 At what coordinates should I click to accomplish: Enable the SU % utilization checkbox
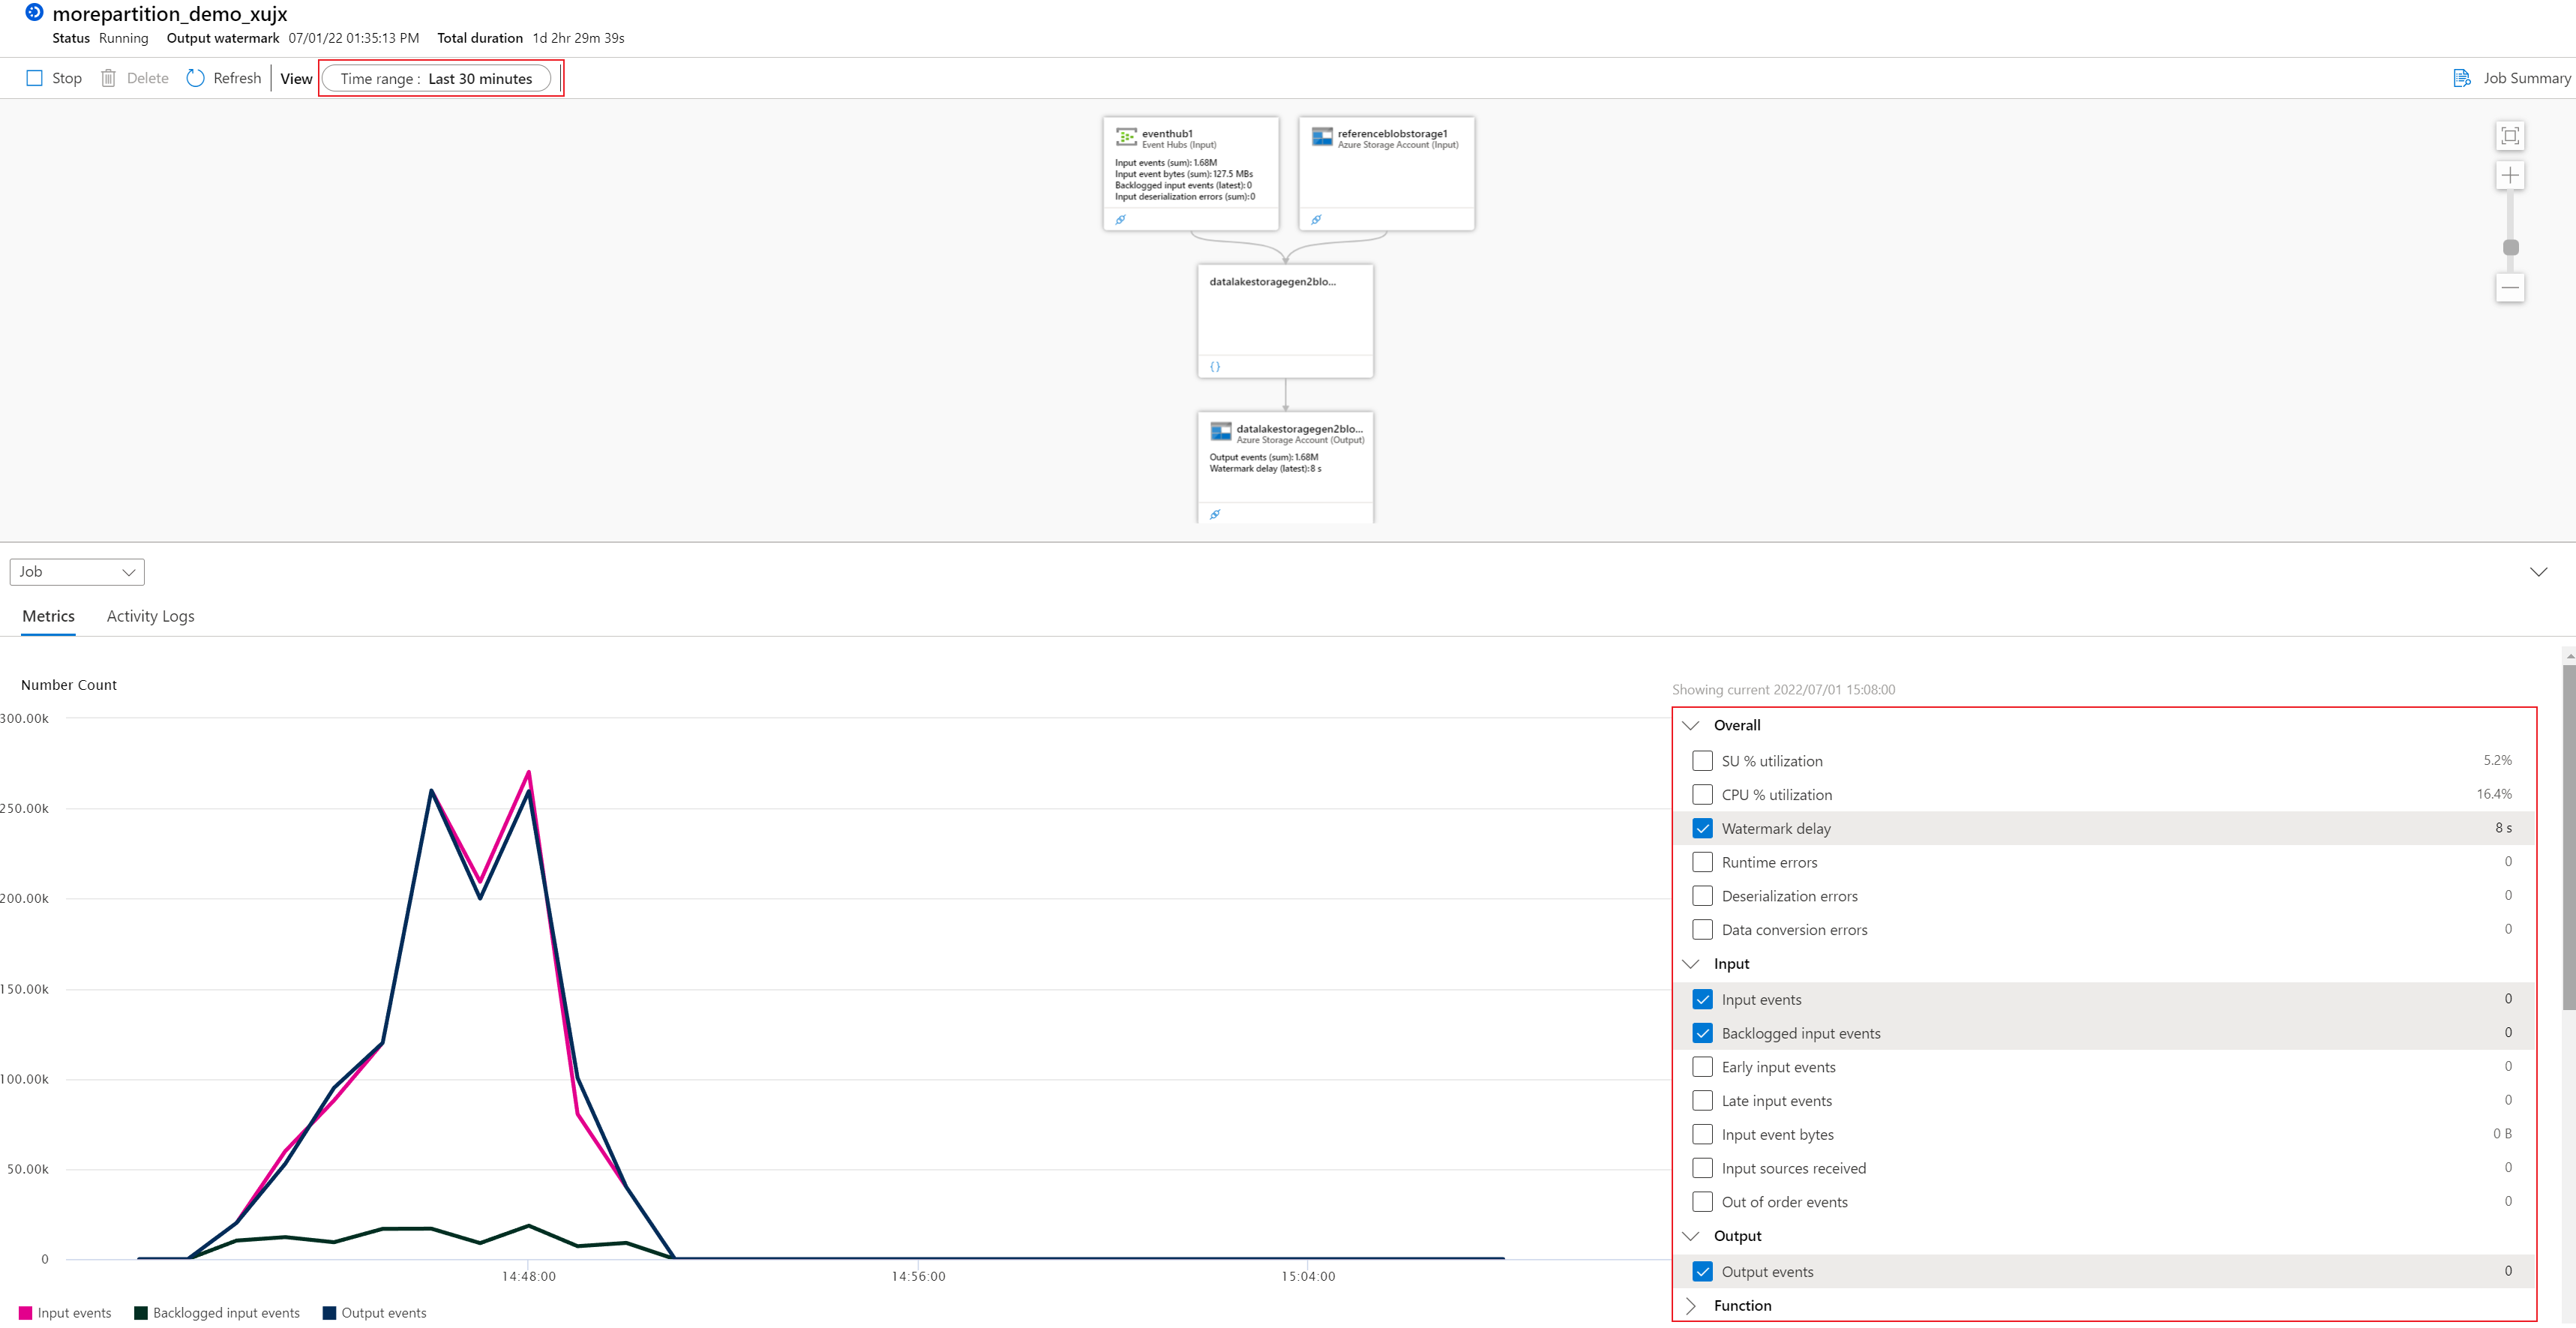pos(1702,761)
